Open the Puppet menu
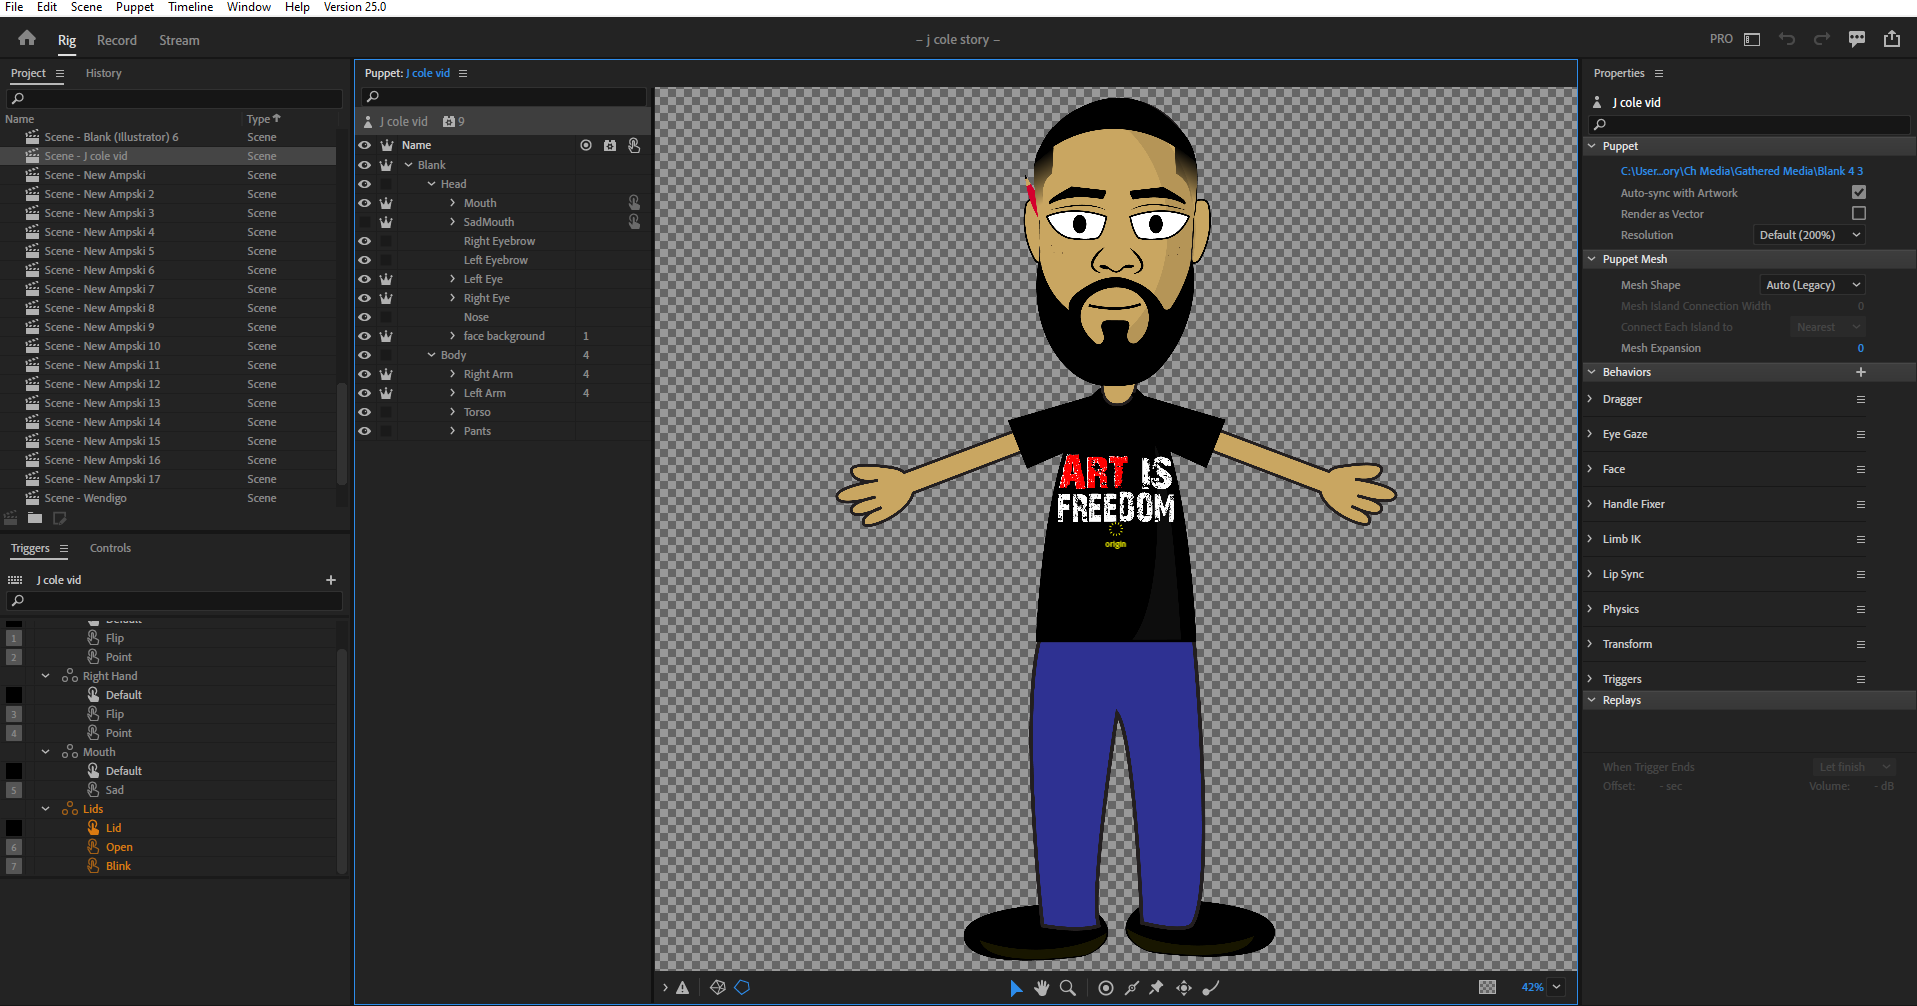Viewport: 1917px width, 1006px height. (x=135, y=7)
